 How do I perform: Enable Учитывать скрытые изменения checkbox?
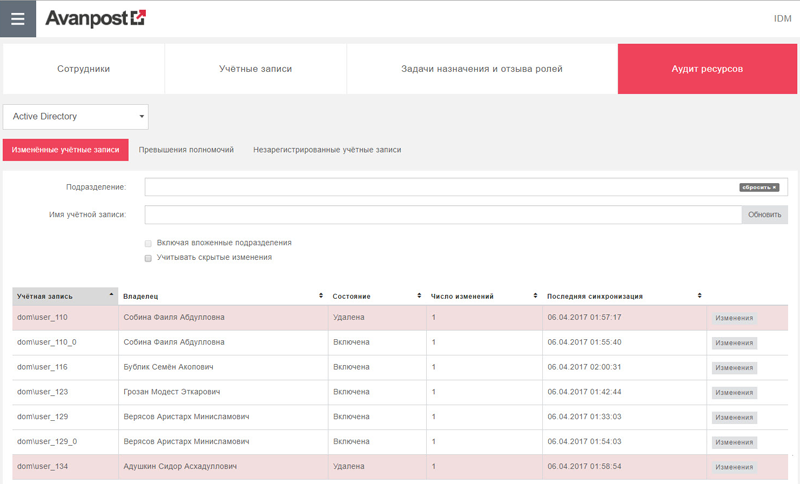(148, 259)
